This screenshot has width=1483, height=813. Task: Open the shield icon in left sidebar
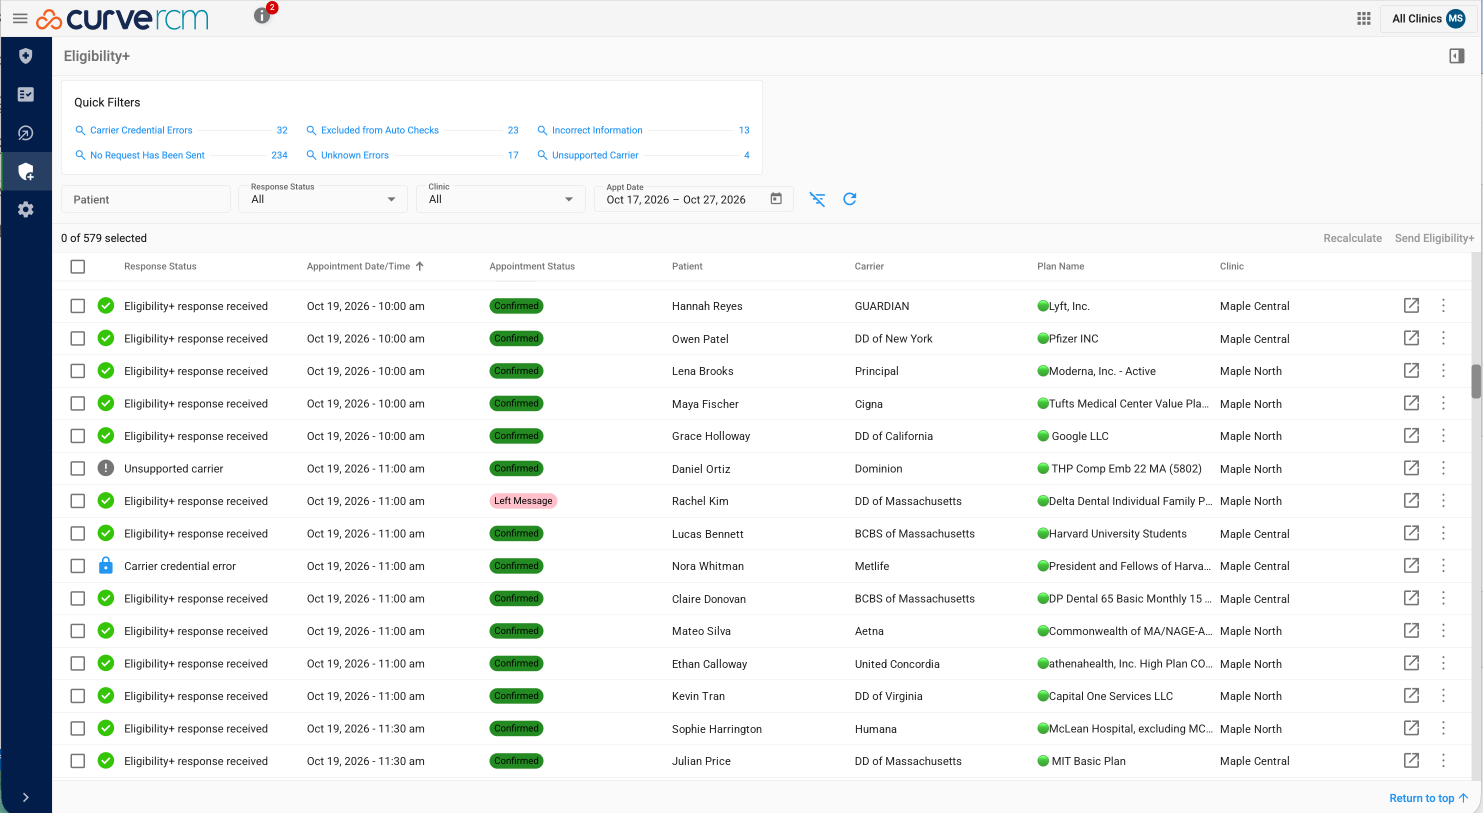pos(26,56)
